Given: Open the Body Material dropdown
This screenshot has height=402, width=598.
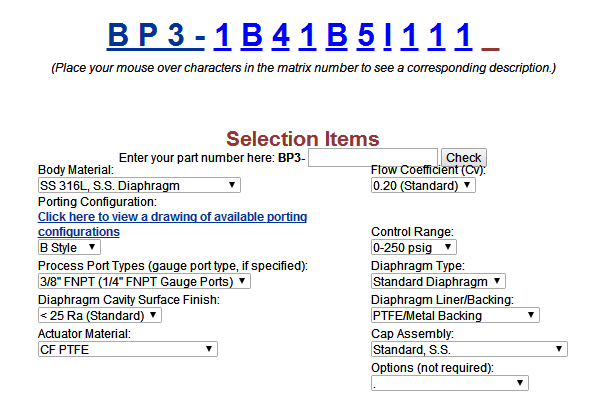Looking at the screenshot, I should [x=139, y=185].
